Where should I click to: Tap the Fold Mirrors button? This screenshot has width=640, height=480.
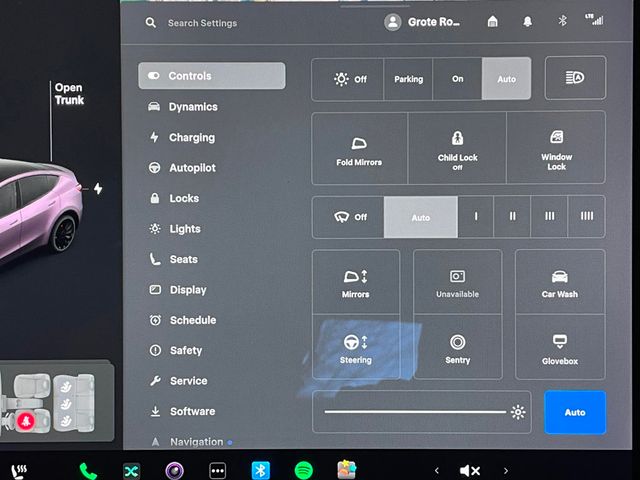(x=359, y=149)
